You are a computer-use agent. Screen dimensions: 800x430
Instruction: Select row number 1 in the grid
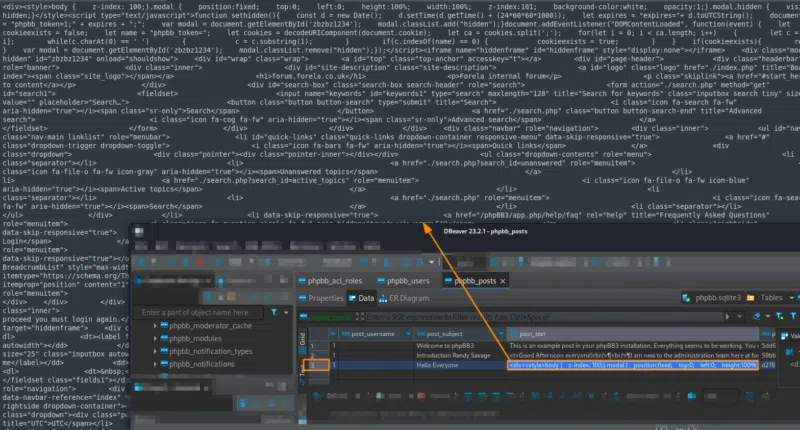317,346
